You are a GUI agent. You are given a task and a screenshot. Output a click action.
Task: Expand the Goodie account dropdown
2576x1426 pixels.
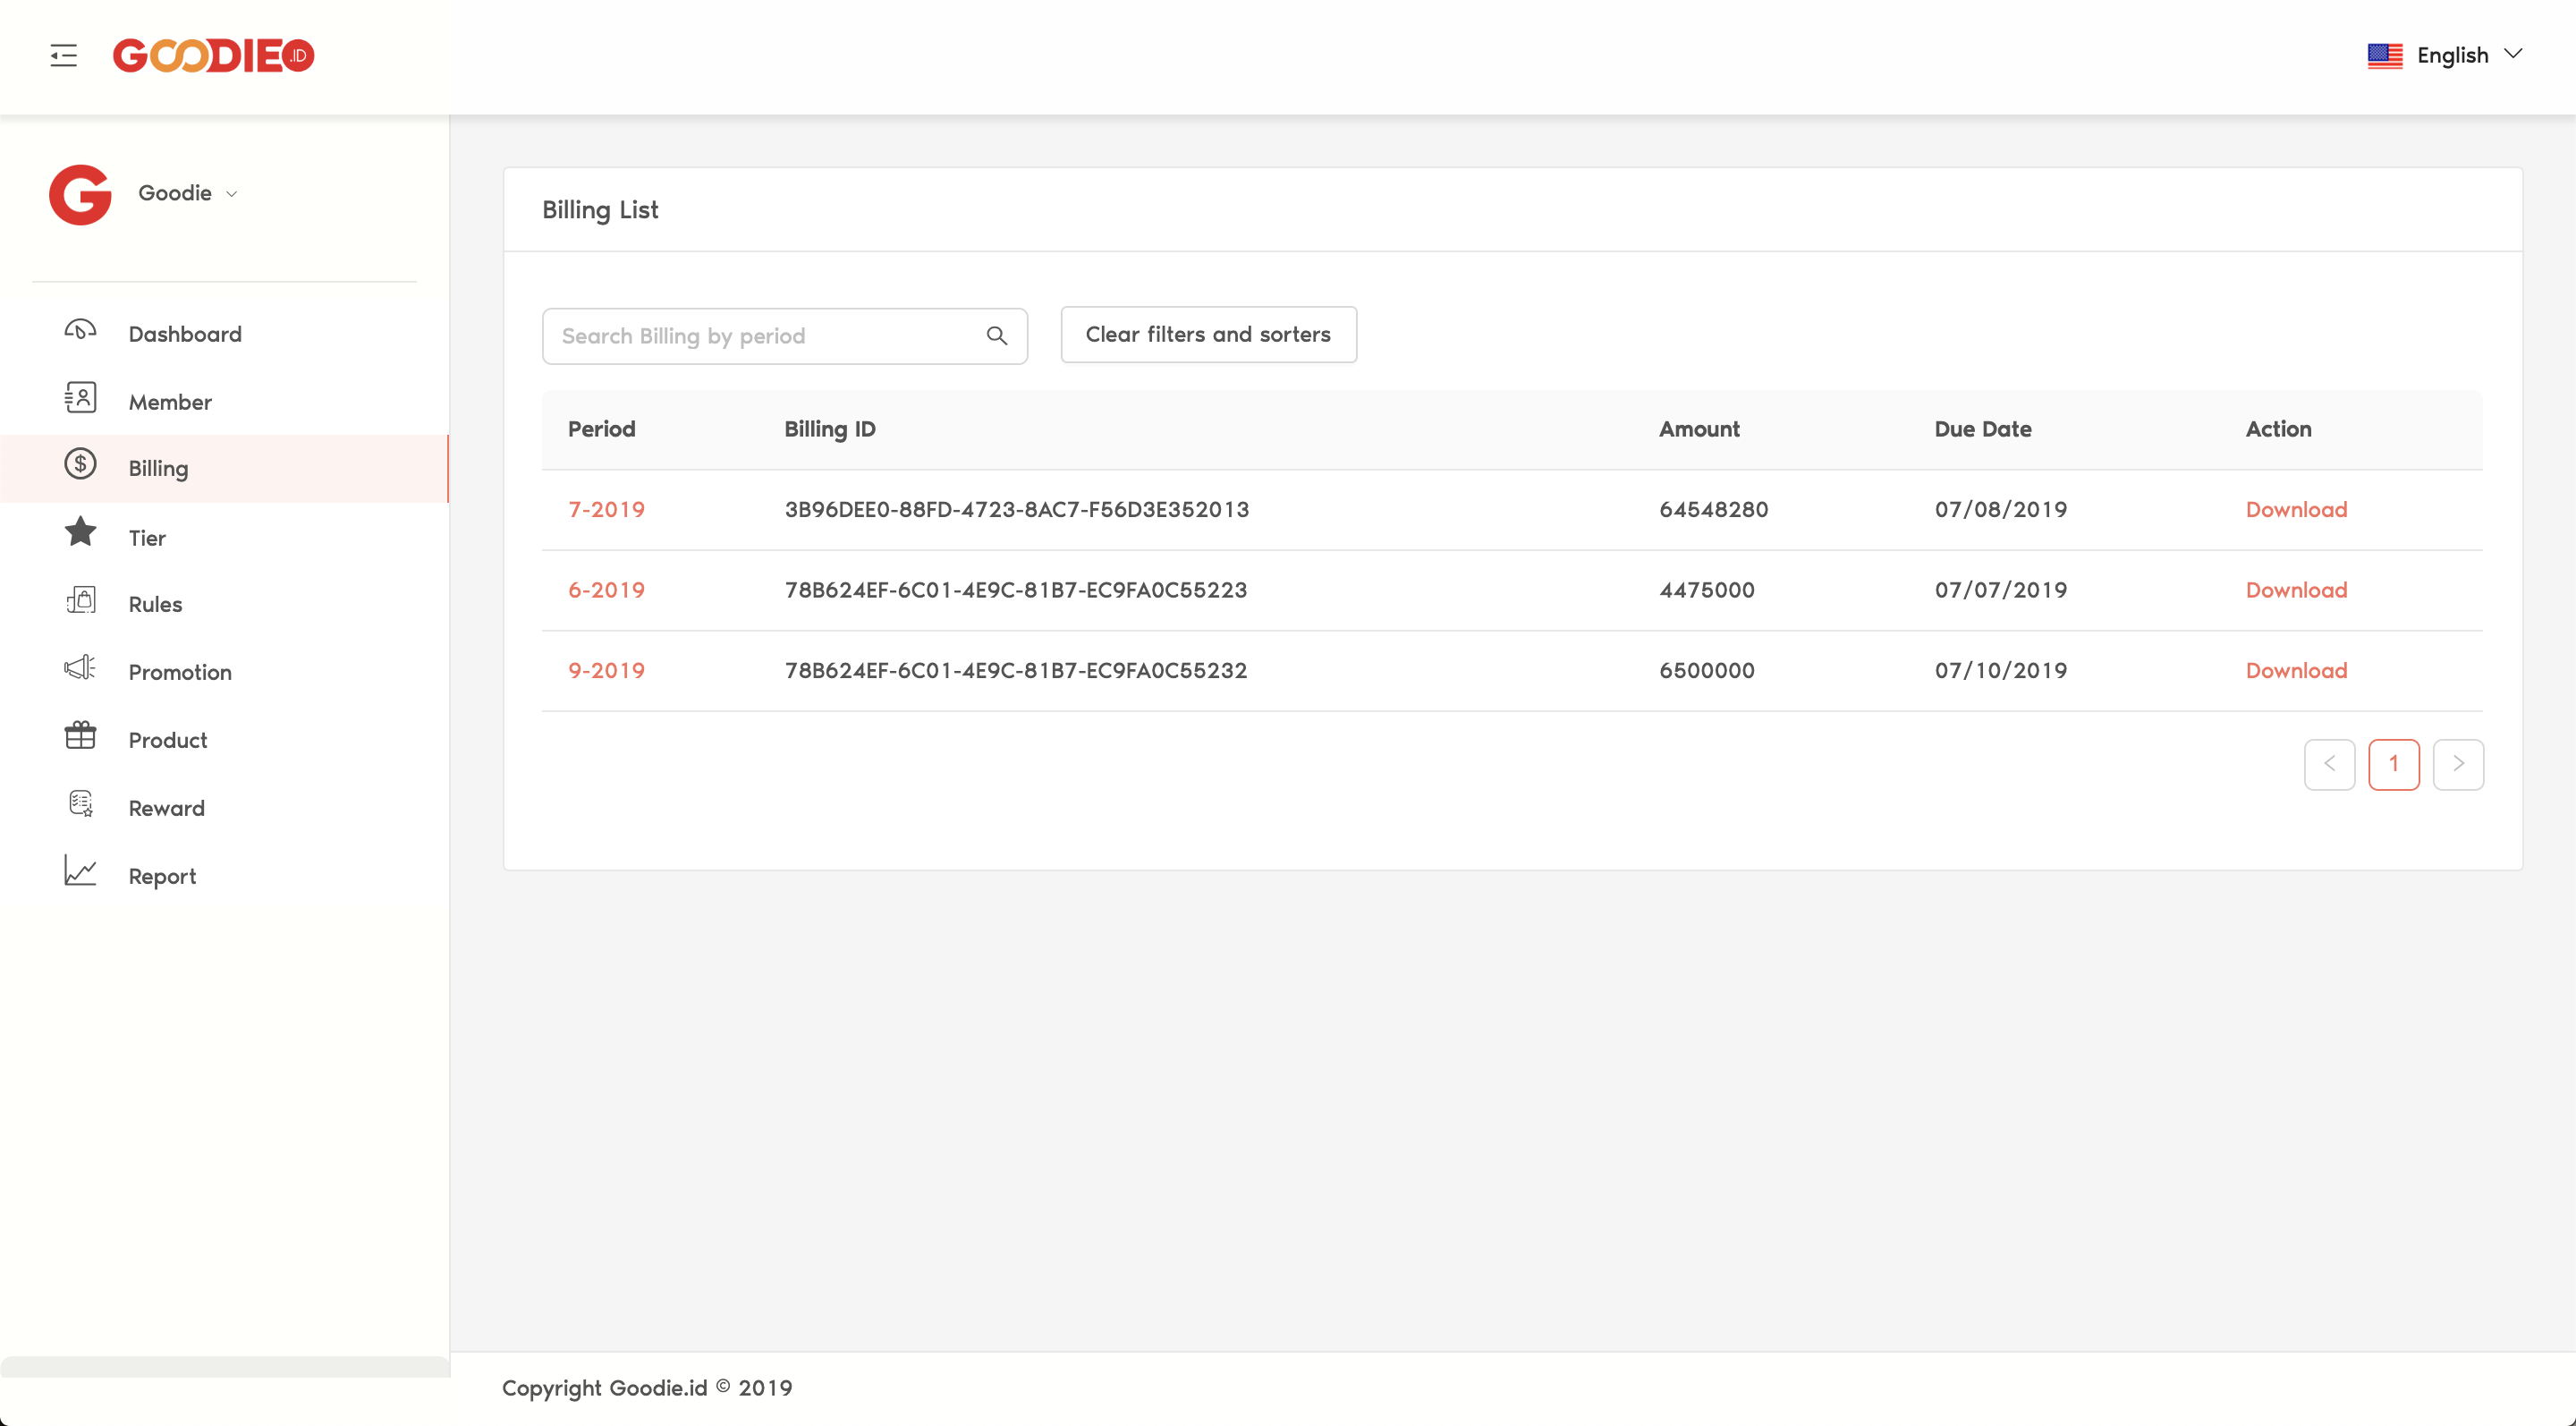pos(188,193)
